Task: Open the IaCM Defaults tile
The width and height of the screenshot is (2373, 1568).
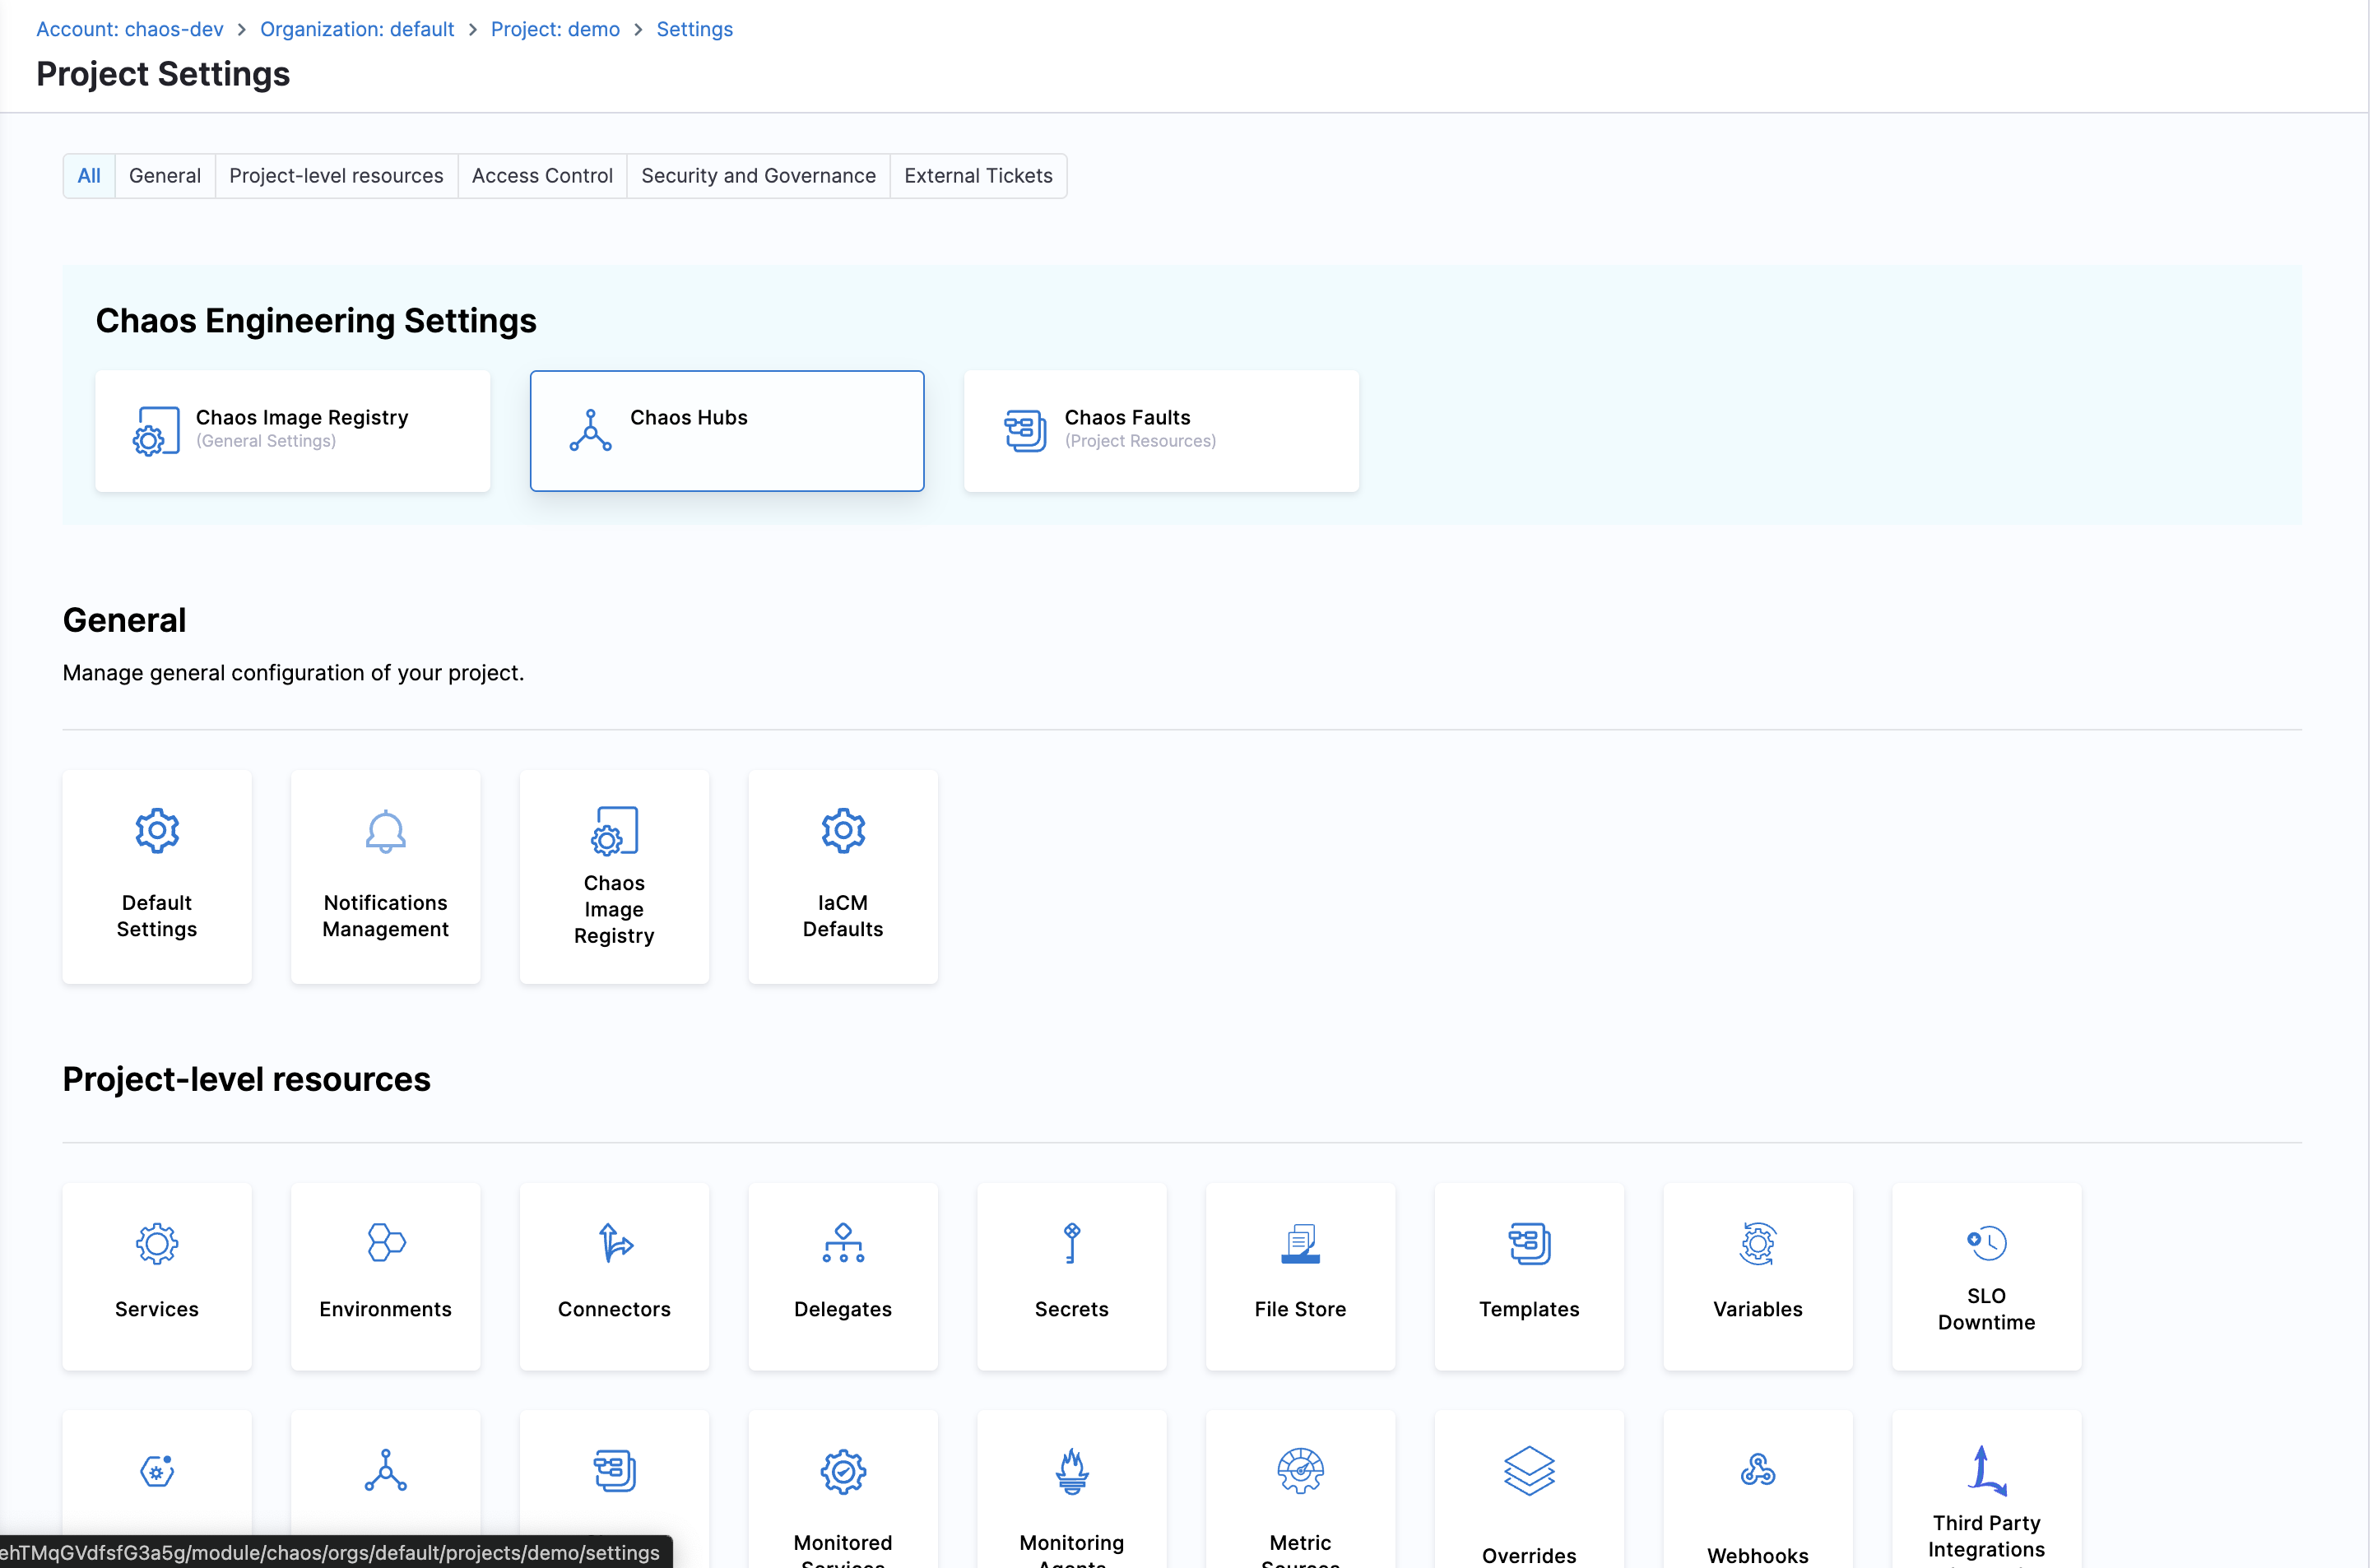Action: (x=842, y=876)
